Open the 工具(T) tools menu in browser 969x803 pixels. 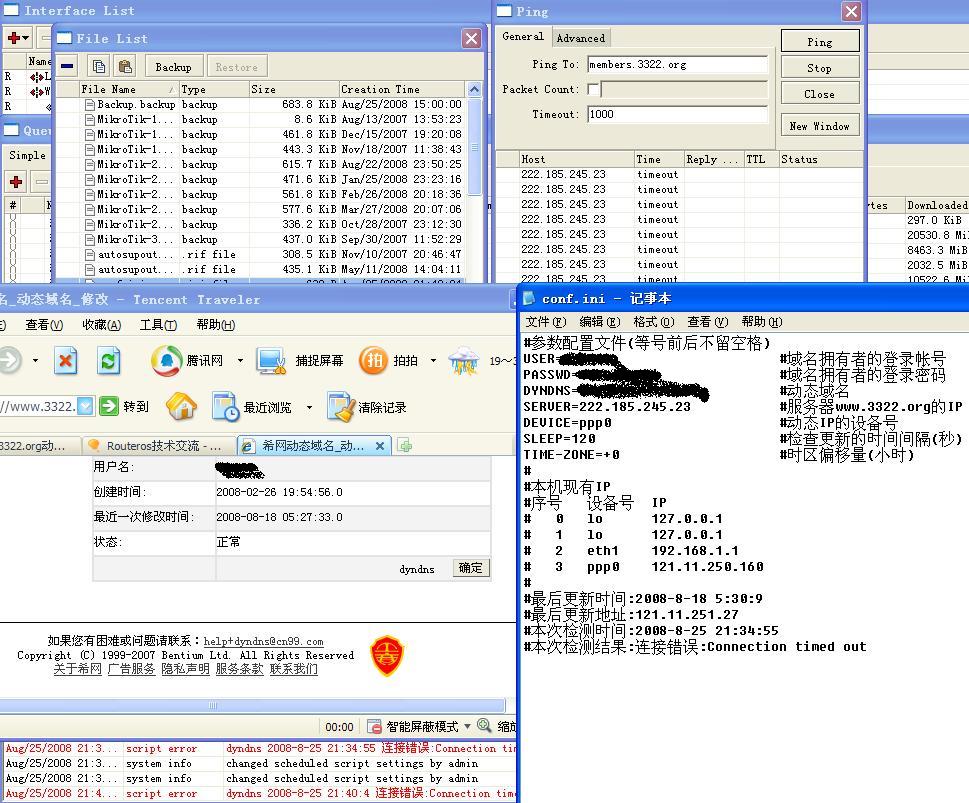tap(158, 325)
